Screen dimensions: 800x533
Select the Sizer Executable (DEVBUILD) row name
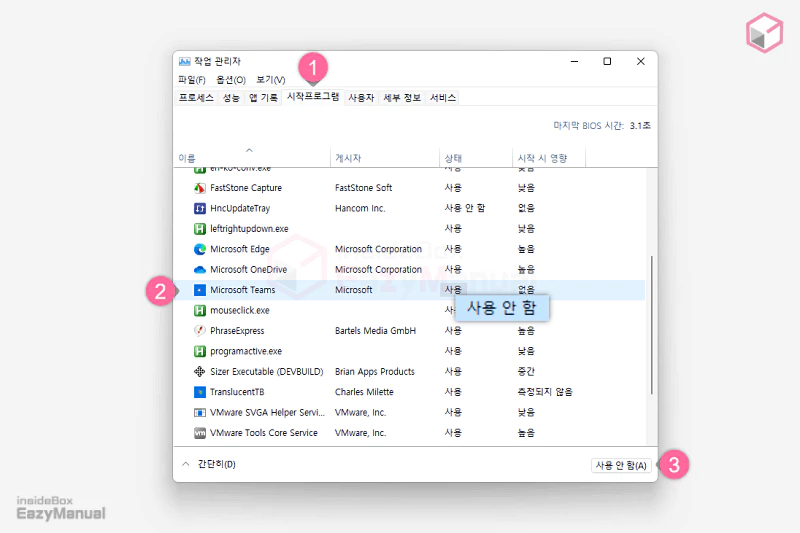point(266,372)
